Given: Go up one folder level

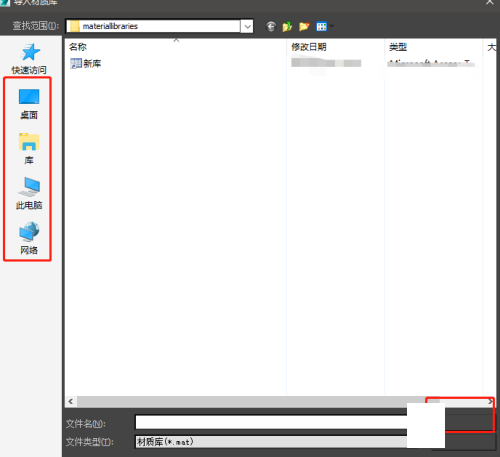Looking at the screenshot, I should [287, 26].
